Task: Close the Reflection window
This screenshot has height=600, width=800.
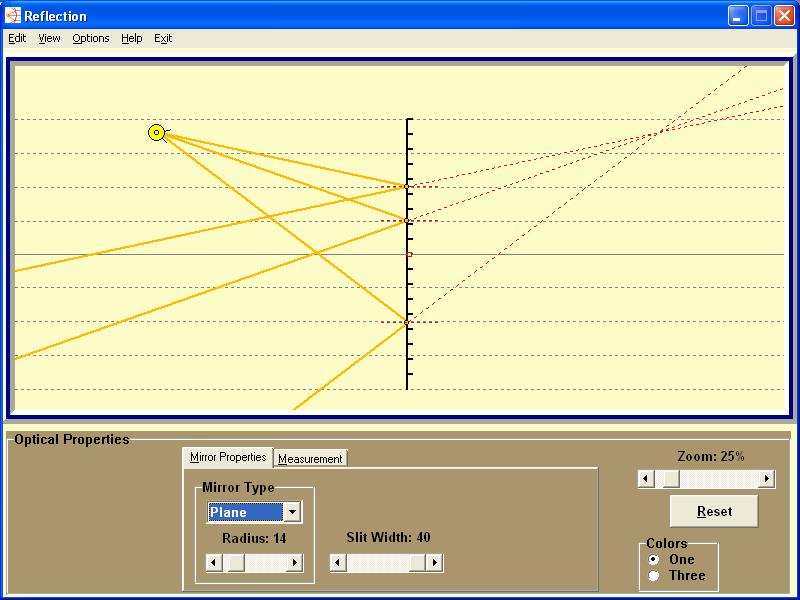Action: tap(784, 16)
